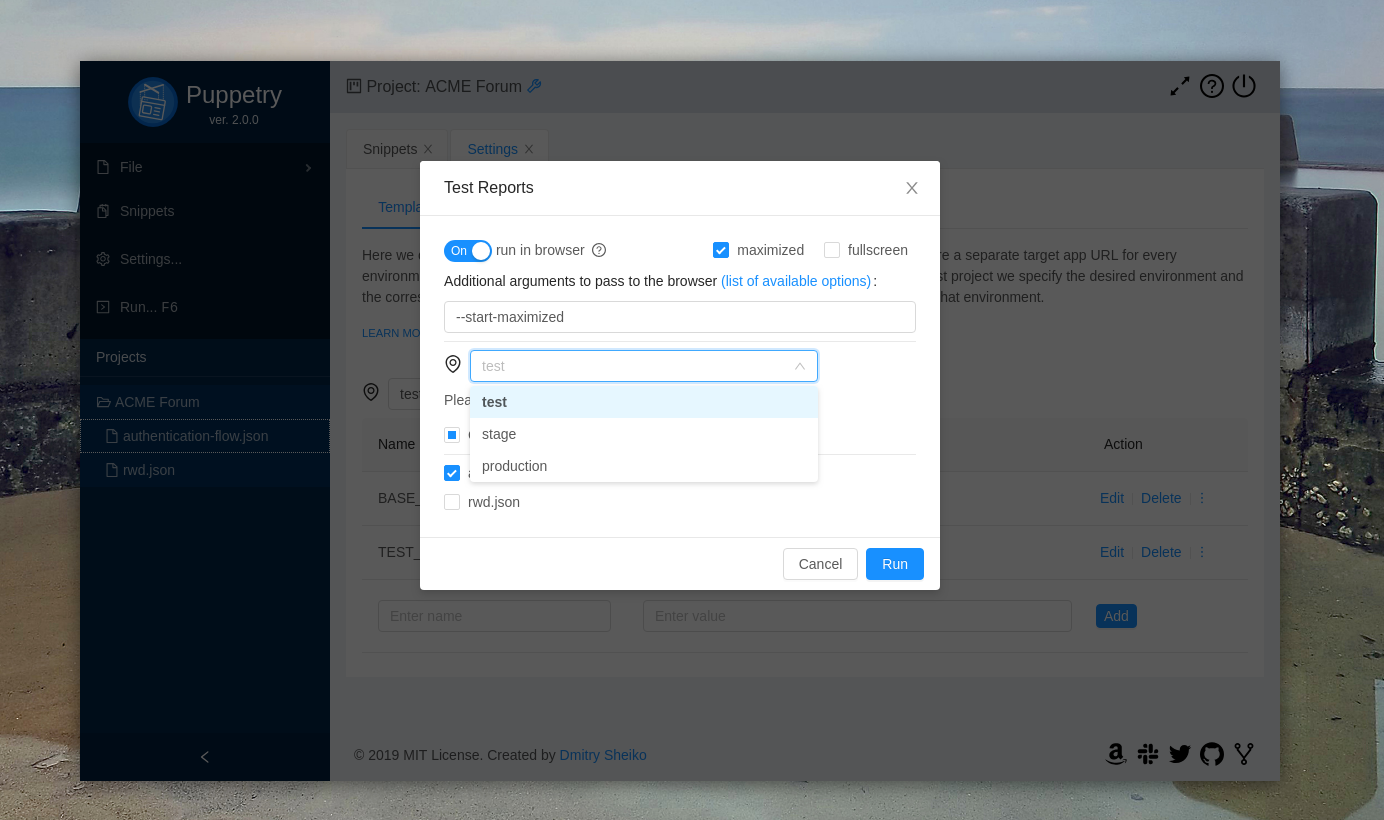Focus the Enter name input field
The width and height of the screenshot is (1384, 820).
pos(494,616)
